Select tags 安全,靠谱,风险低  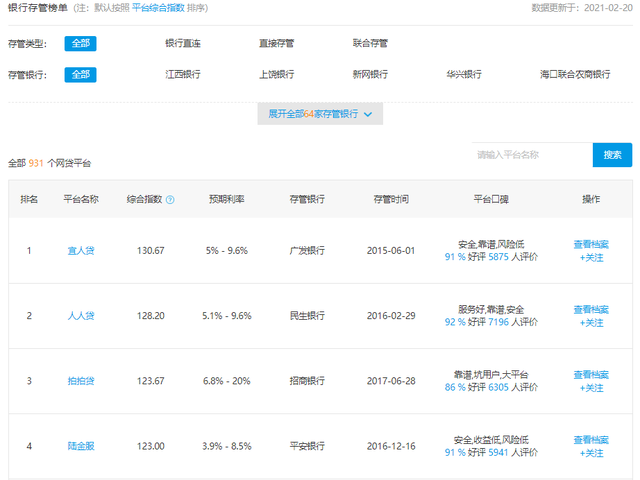[491, 244]
